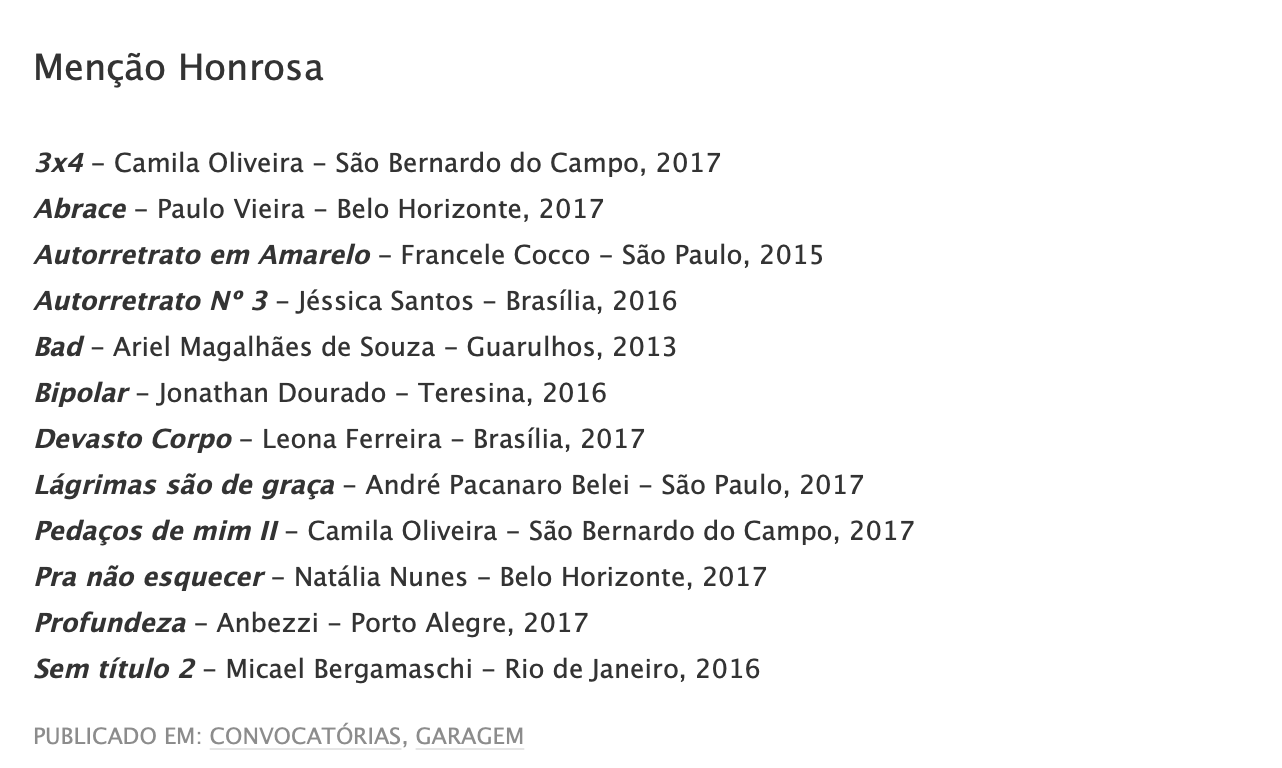
Task: Click the Menção Honrosa heading
Action: (x=178, y=68)
